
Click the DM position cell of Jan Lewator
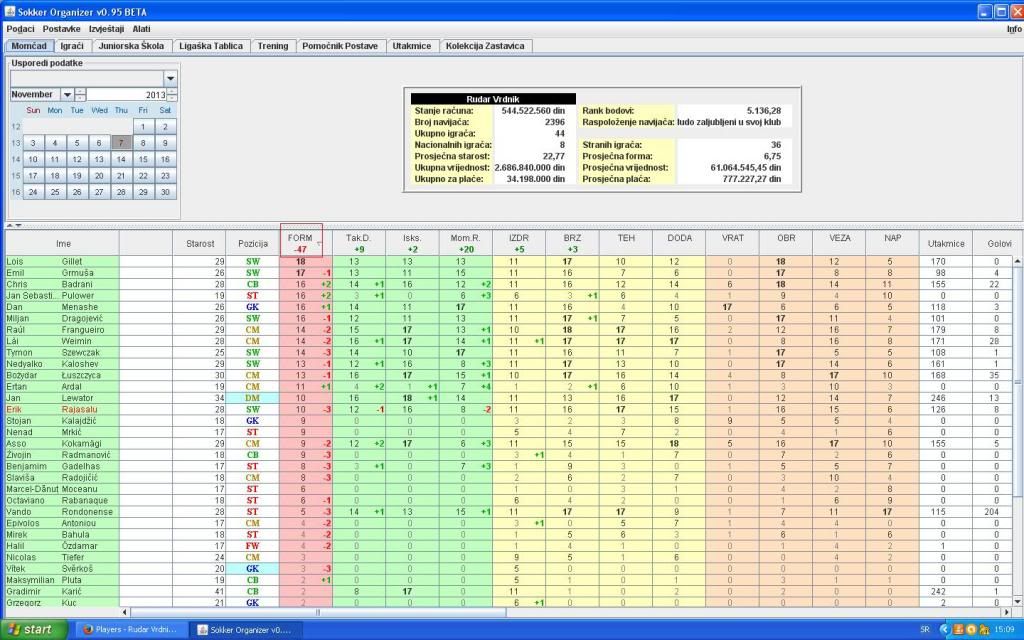[253, 398]
